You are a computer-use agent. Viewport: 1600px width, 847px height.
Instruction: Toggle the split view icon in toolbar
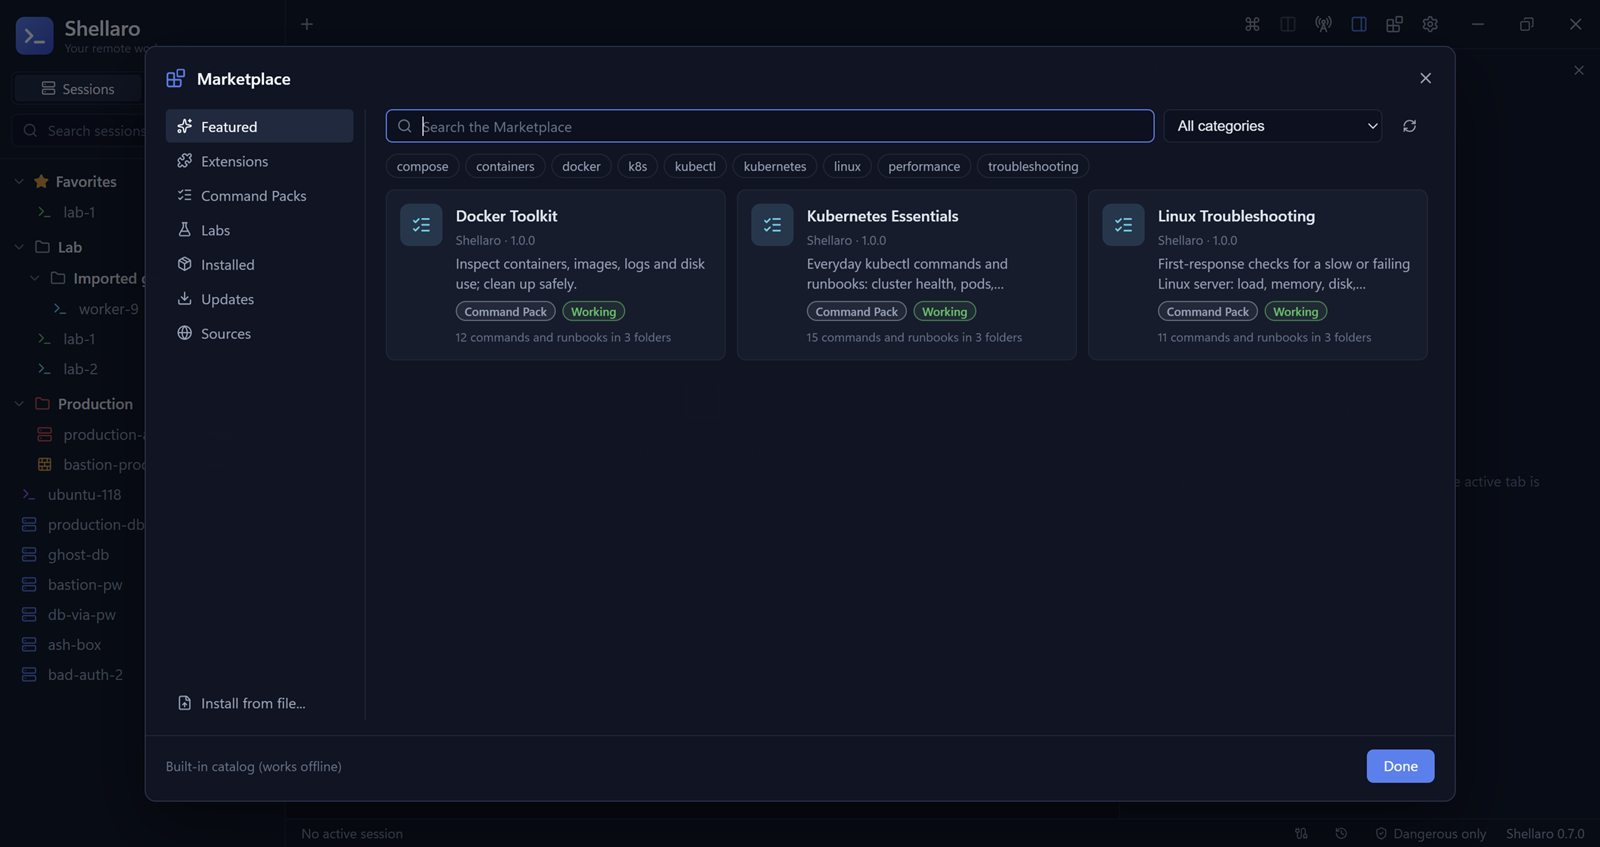pos(1288,24)
